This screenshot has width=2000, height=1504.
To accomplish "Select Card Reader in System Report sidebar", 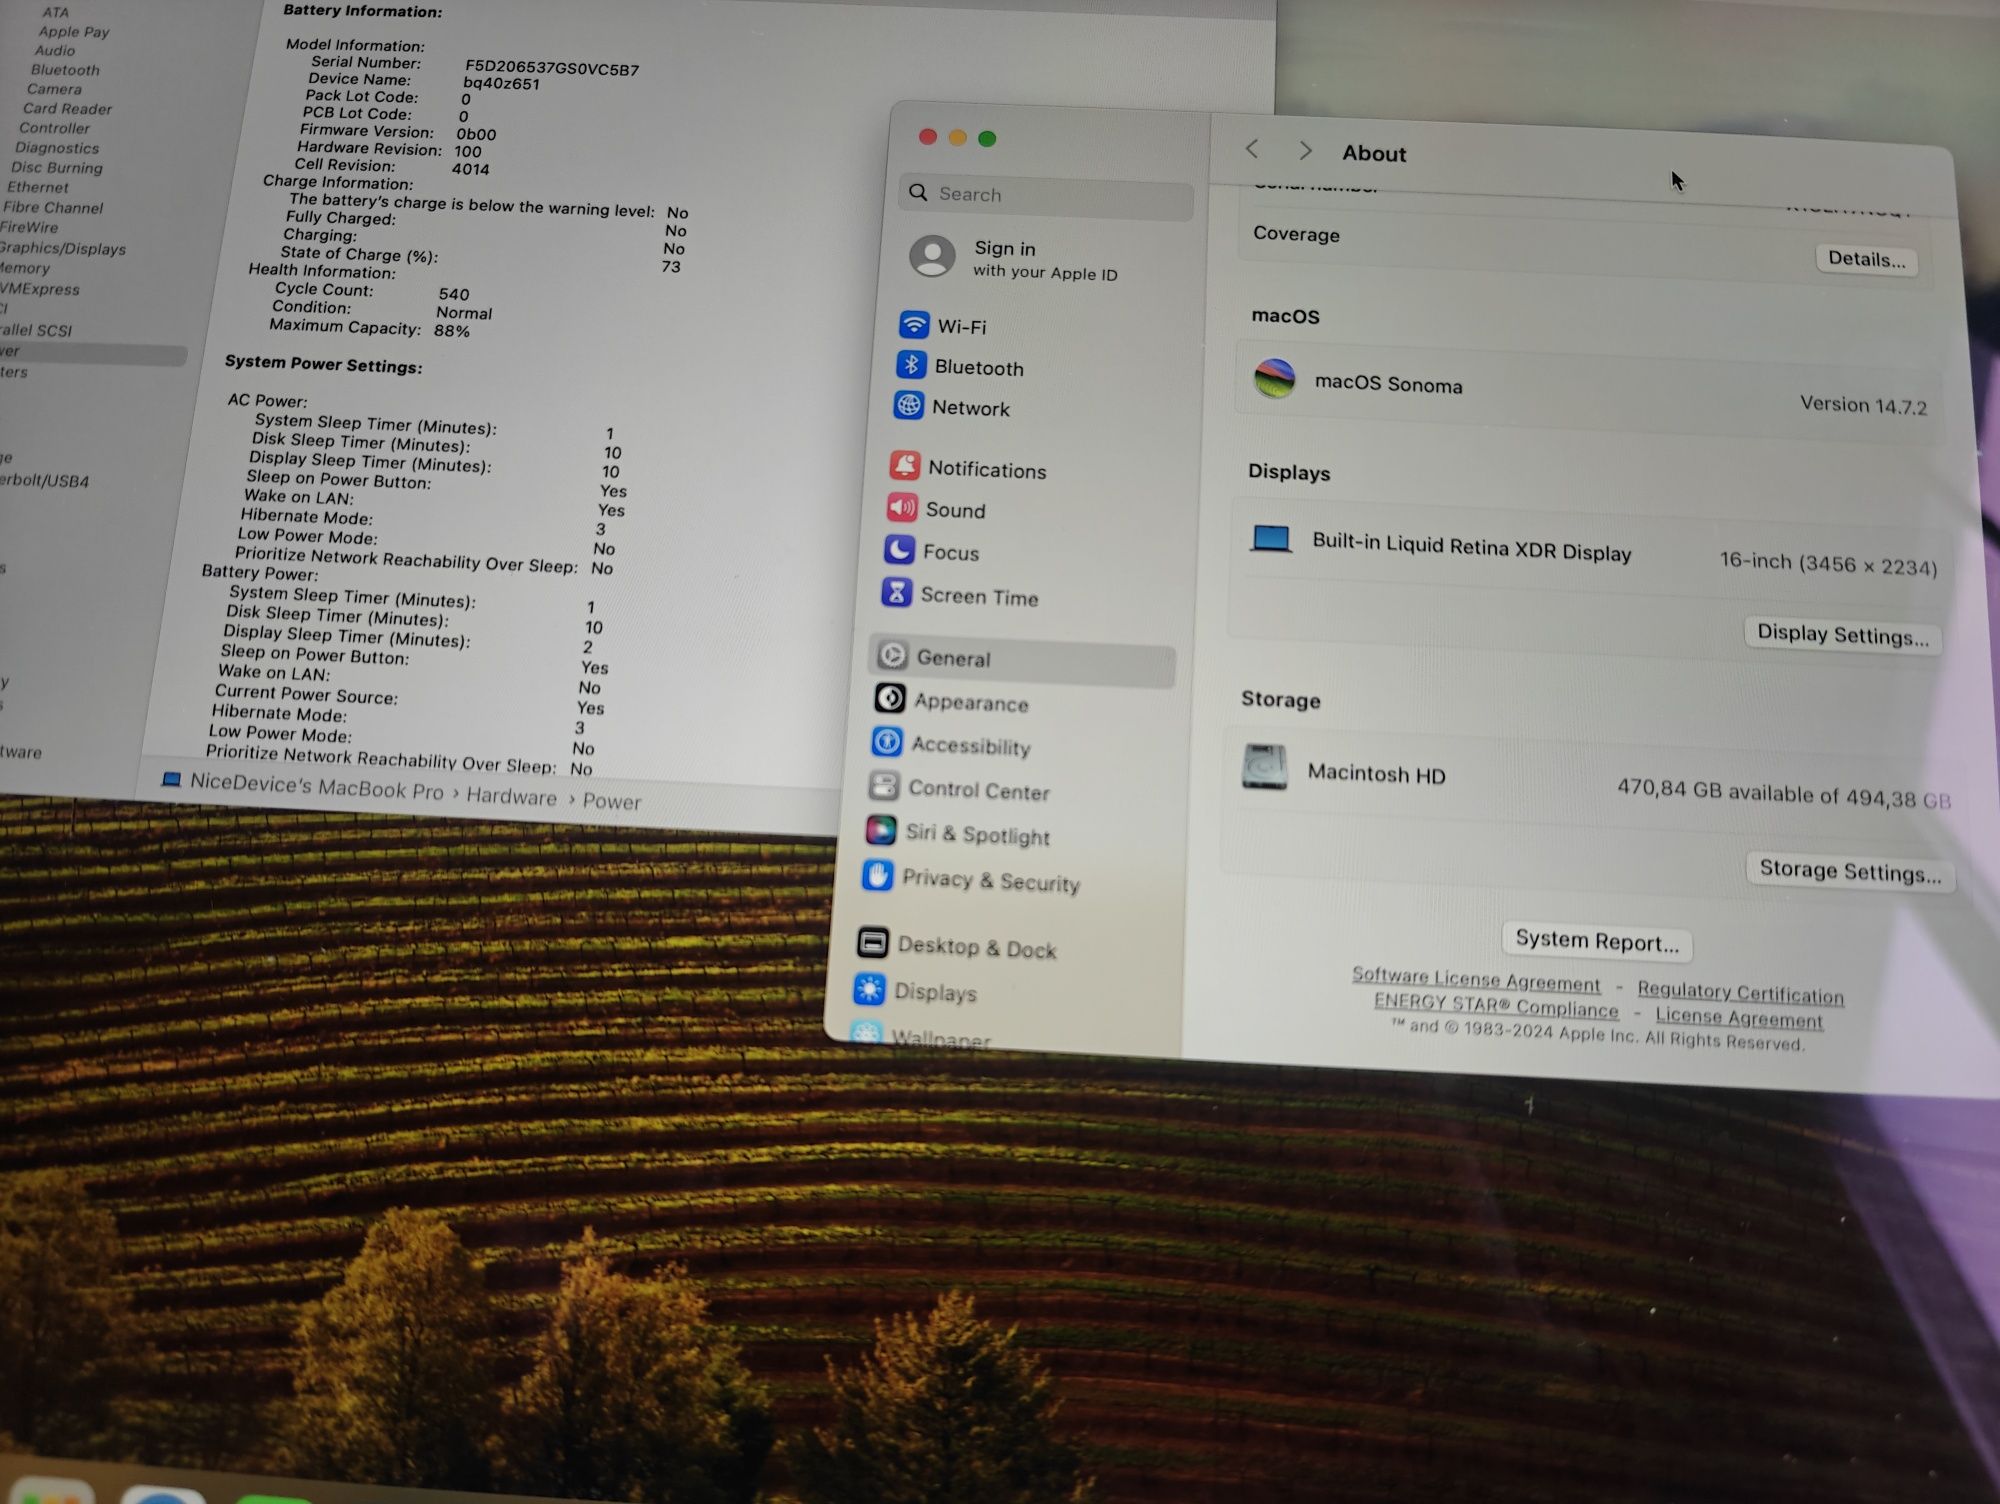I will tap(67, 108).
